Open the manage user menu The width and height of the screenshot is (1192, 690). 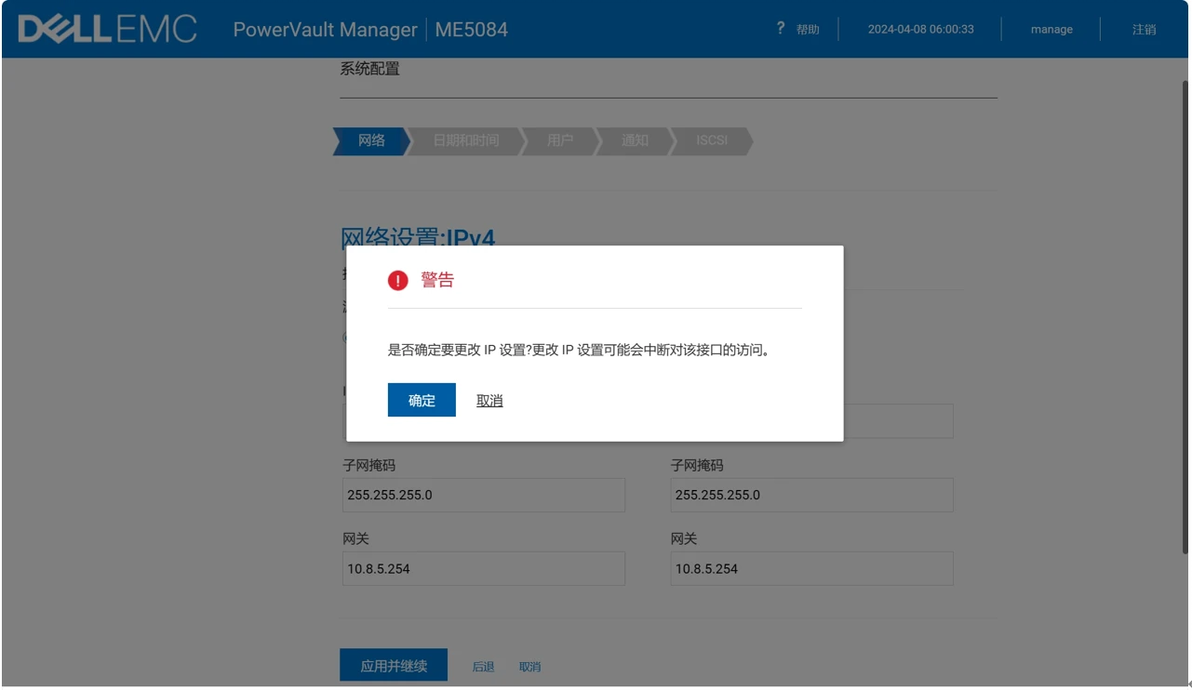(x=1051, y=29)
